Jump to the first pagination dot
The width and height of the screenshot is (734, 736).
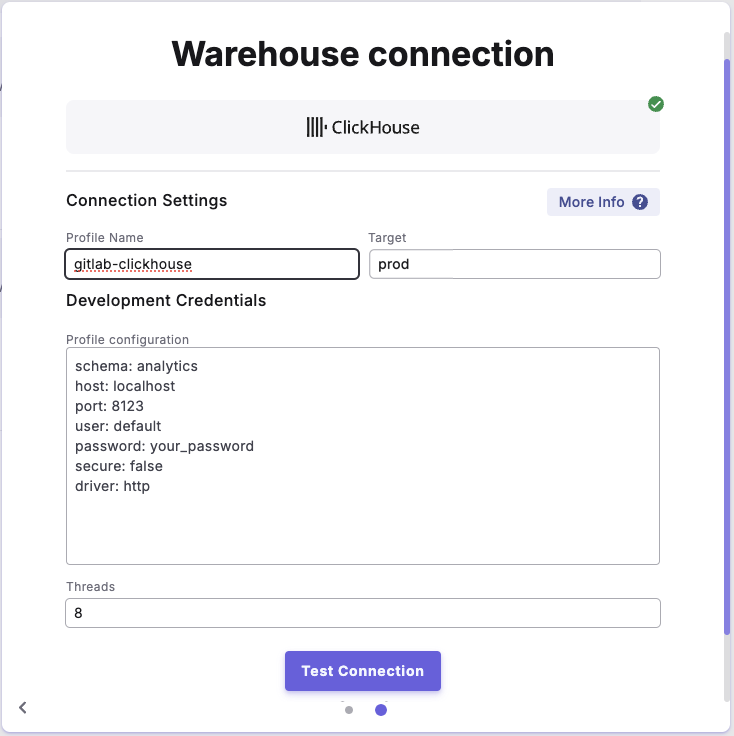coord(349,711)
